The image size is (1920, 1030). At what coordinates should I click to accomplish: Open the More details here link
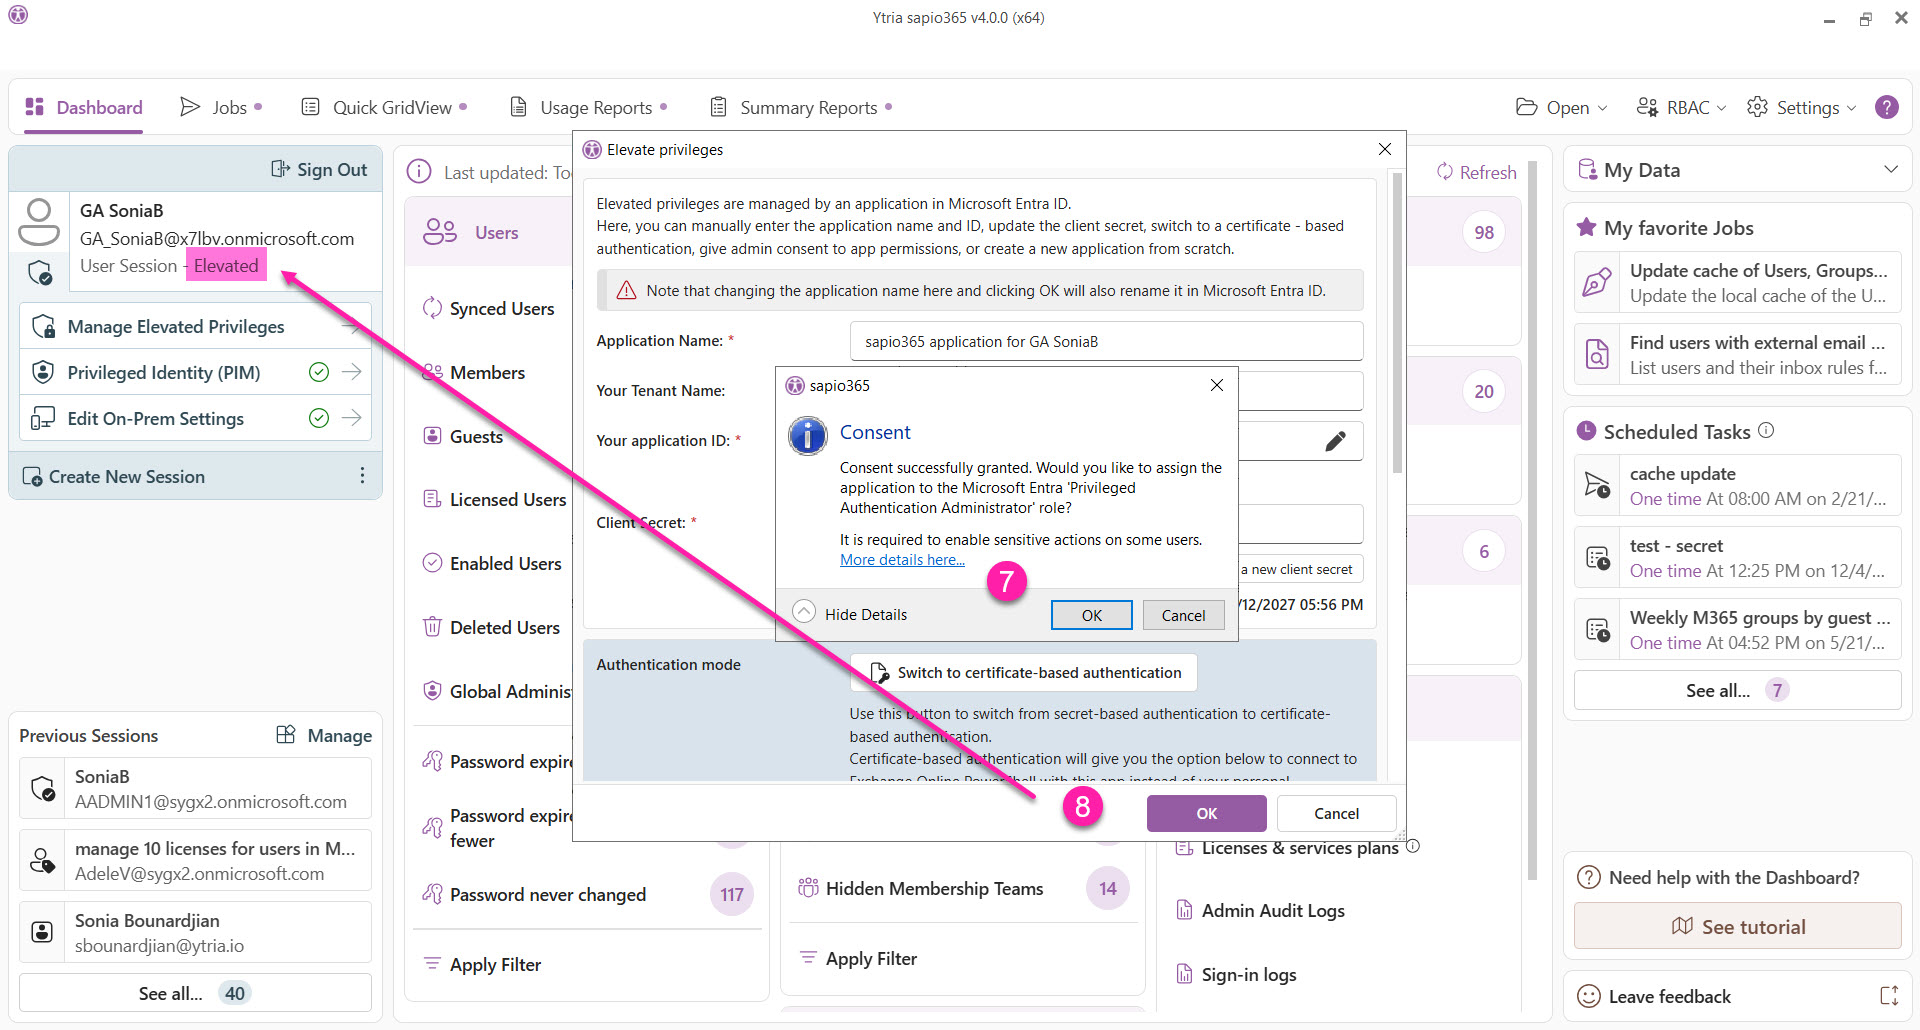click(902, 560)
